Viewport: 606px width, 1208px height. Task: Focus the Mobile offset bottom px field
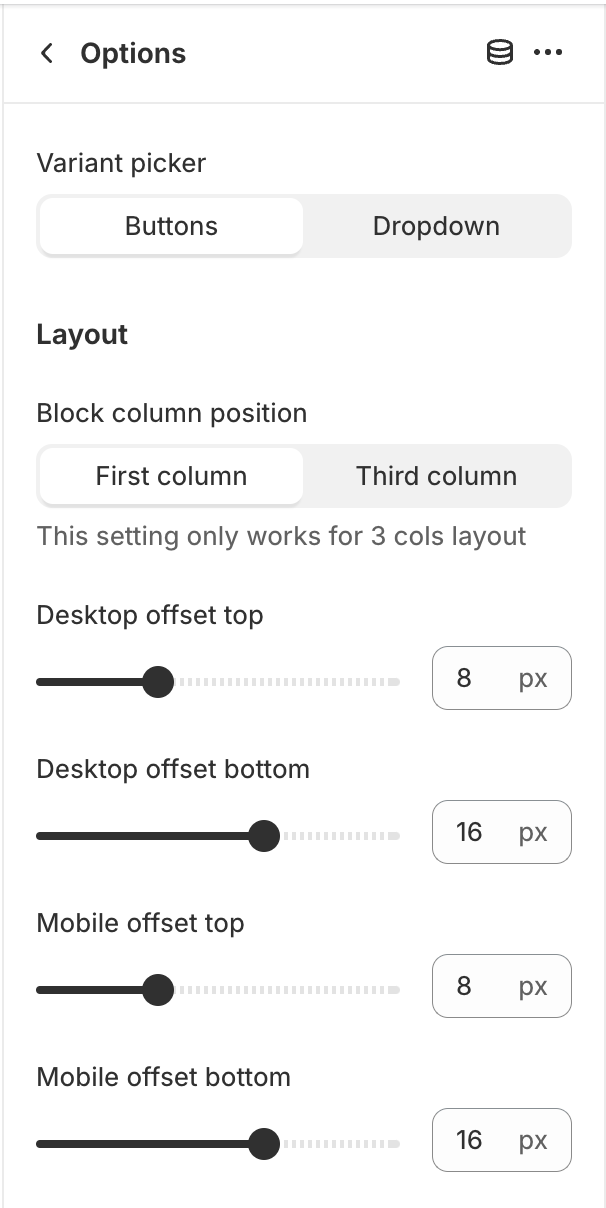click(x=502, y=1140)
